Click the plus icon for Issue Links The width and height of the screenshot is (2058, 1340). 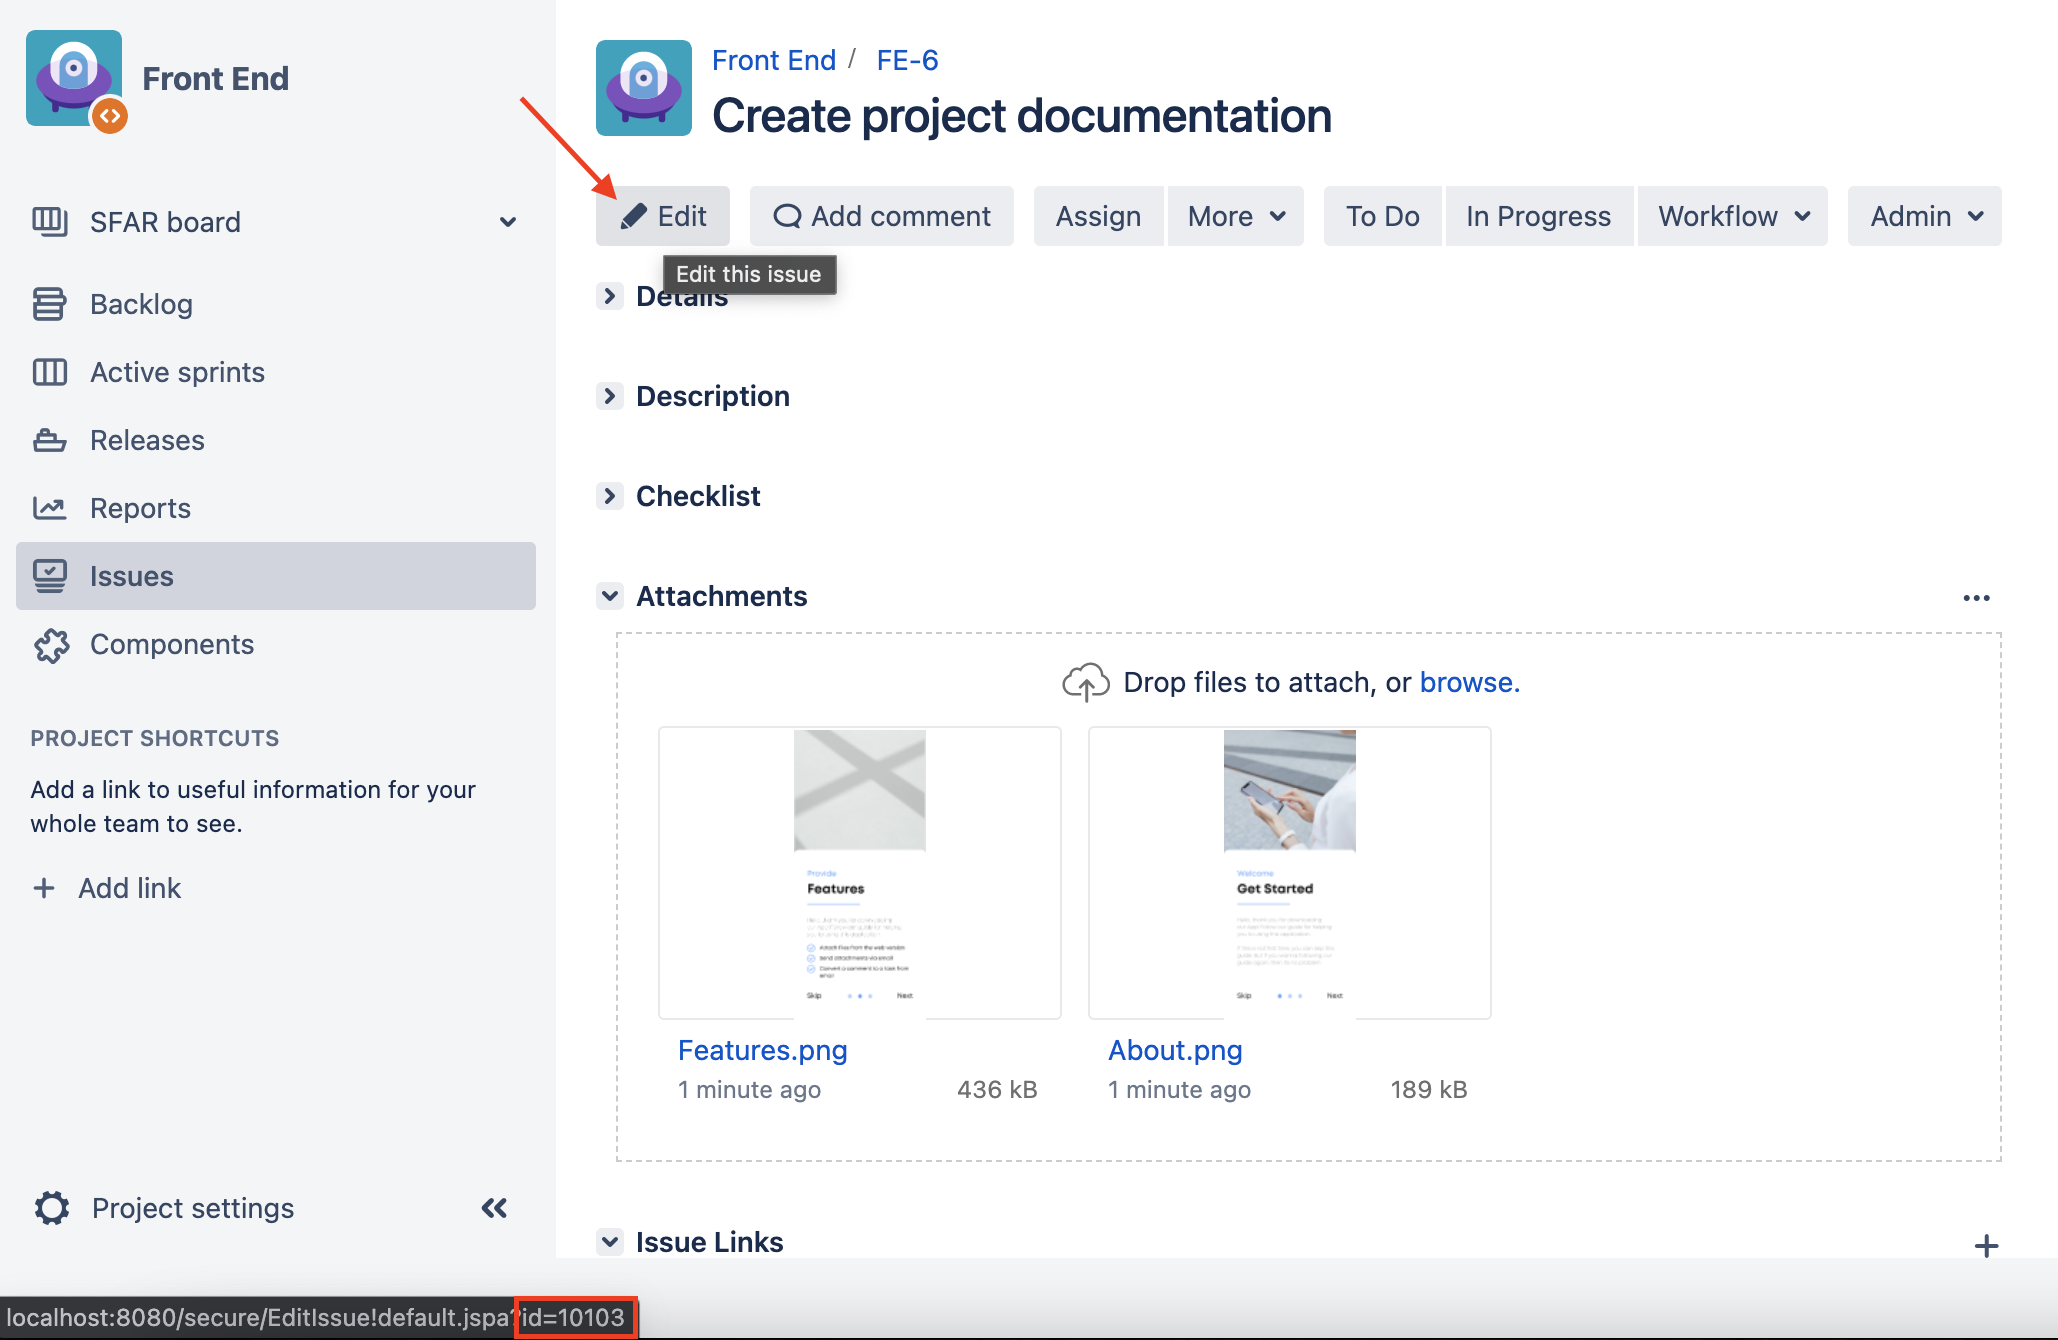[x=1986, y=1246]
